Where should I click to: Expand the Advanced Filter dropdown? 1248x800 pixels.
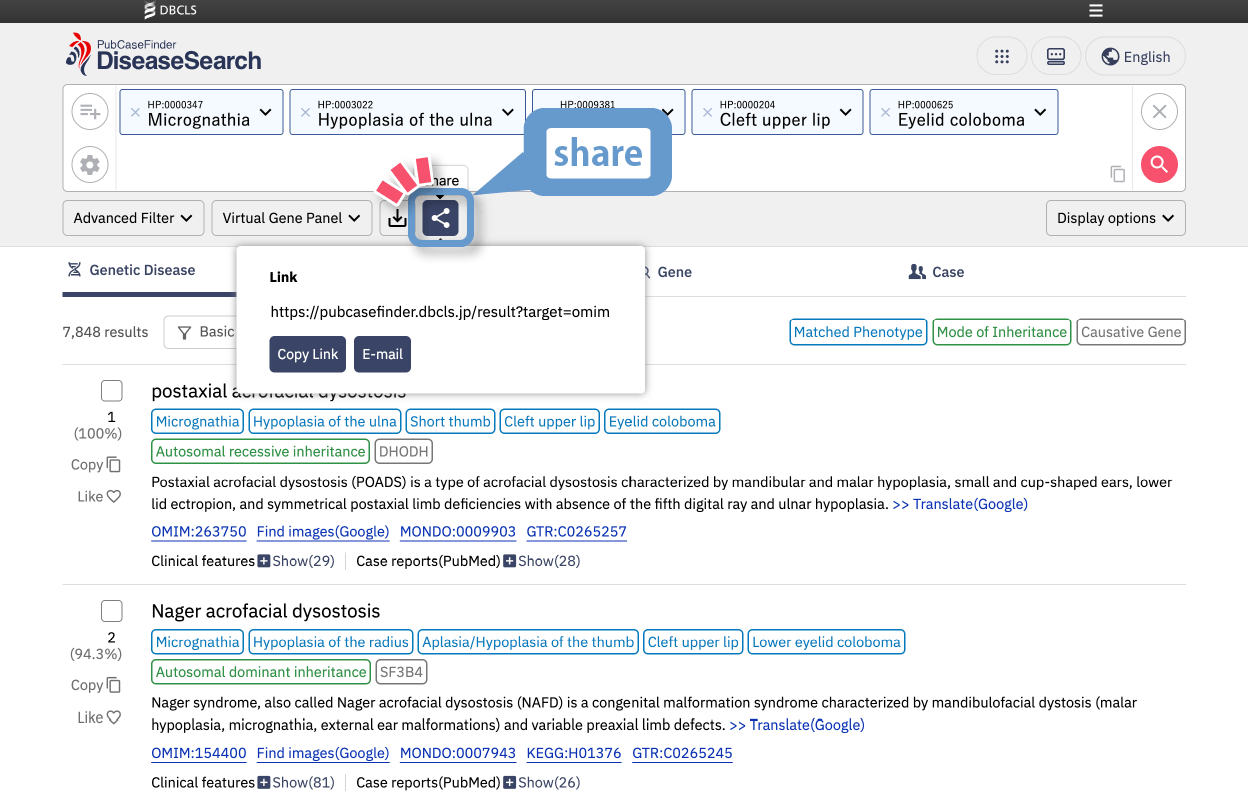point(133,218)
